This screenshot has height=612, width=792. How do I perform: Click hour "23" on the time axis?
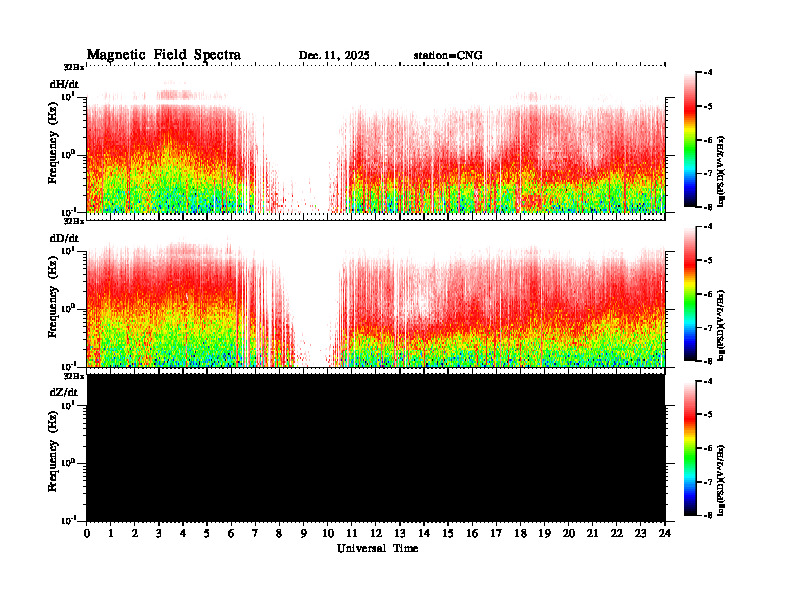641,533
